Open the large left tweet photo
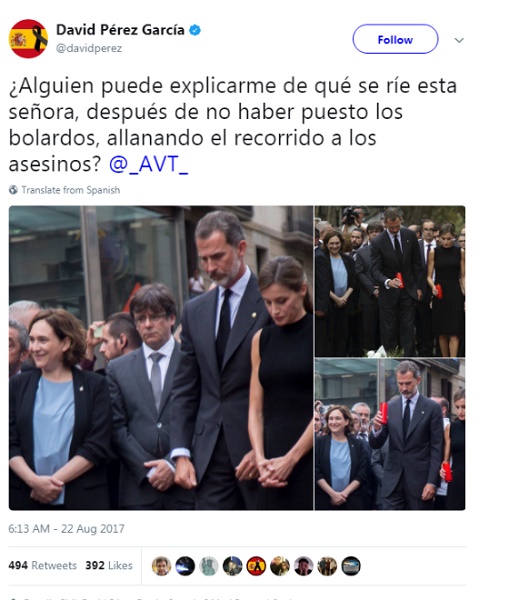Viewport: 529px width, 600px height. point(161,358)
